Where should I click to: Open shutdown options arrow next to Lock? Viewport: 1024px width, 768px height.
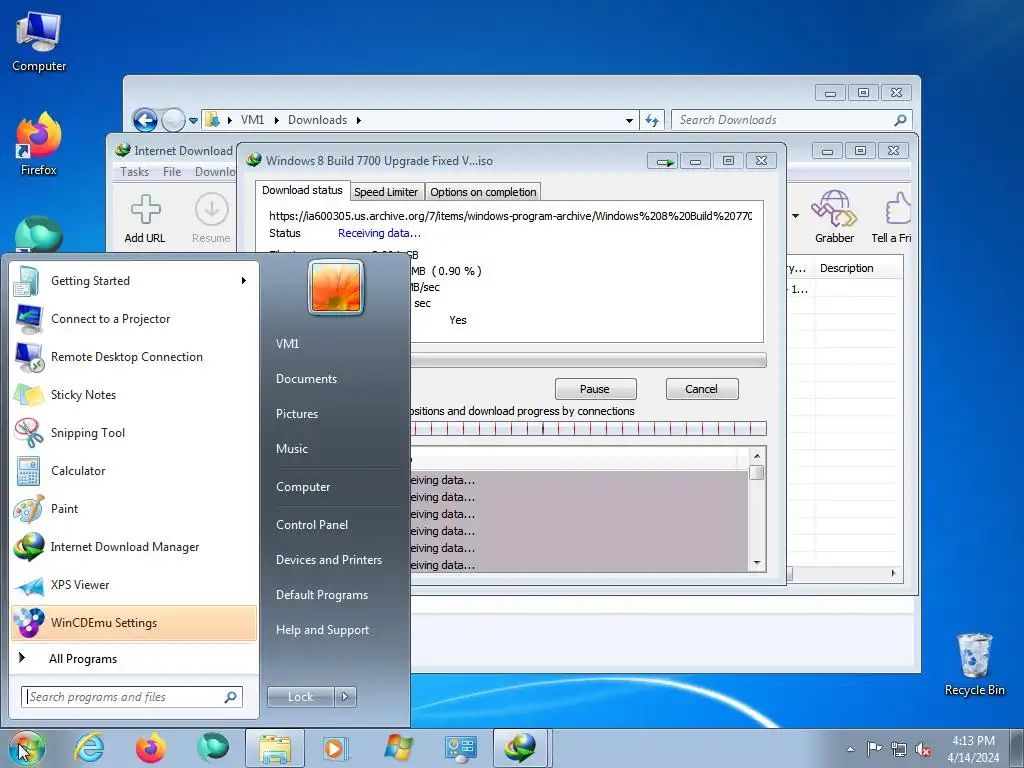pos(345,697)
